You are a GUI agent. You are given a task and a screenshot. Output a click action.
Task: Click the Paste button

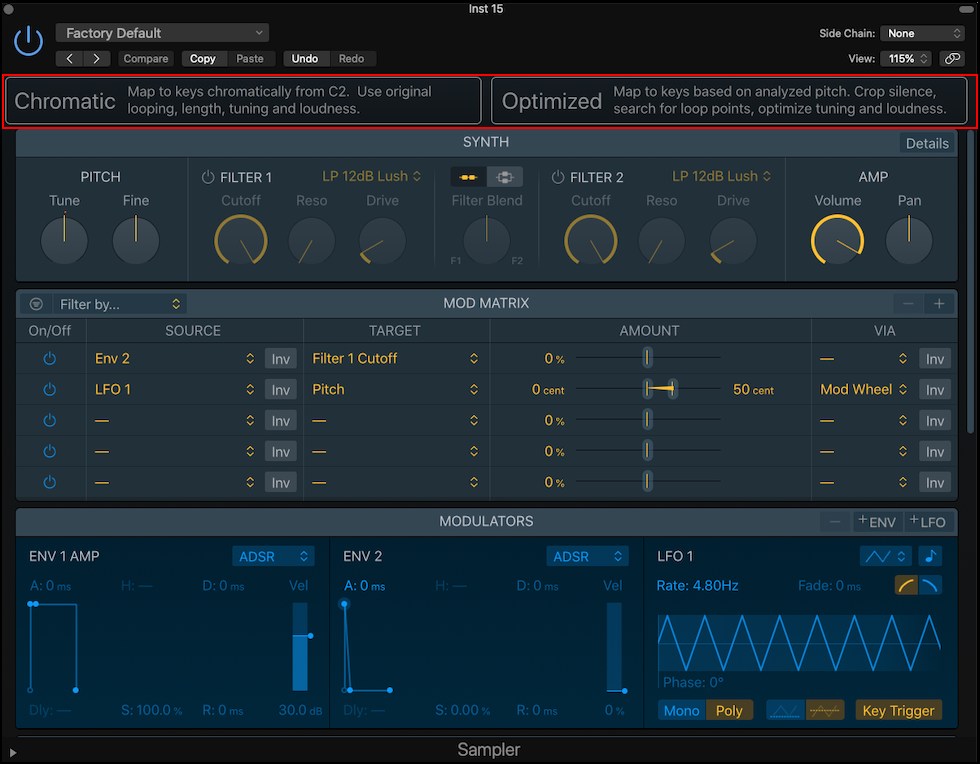pos(250,59)
